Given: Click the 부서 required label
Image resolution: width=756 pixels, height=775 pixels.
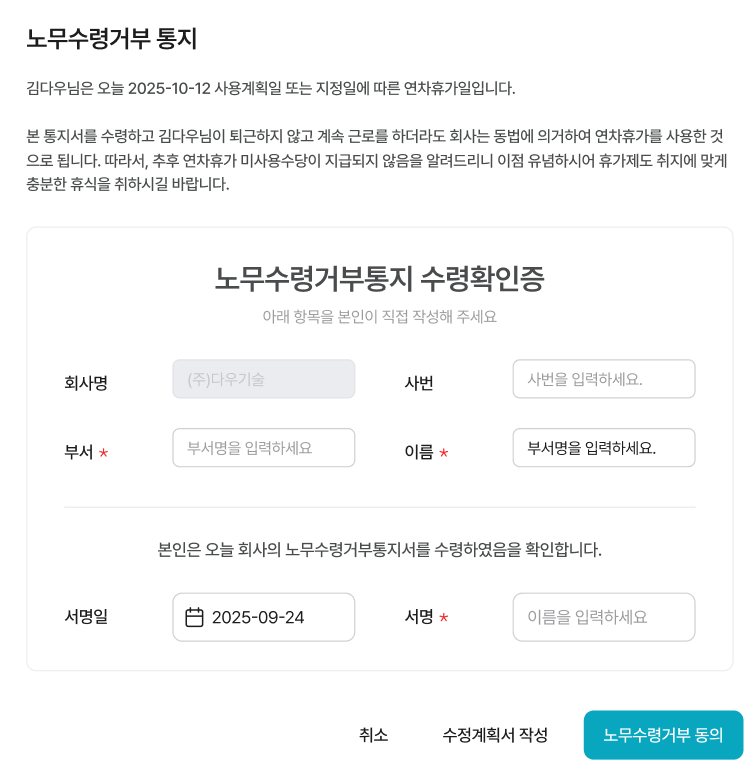Looking at the screenshot, I should (80, 452).
